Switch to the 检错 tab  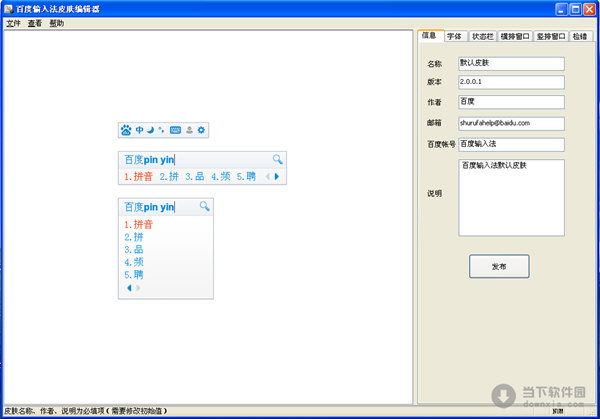point(580,36)
